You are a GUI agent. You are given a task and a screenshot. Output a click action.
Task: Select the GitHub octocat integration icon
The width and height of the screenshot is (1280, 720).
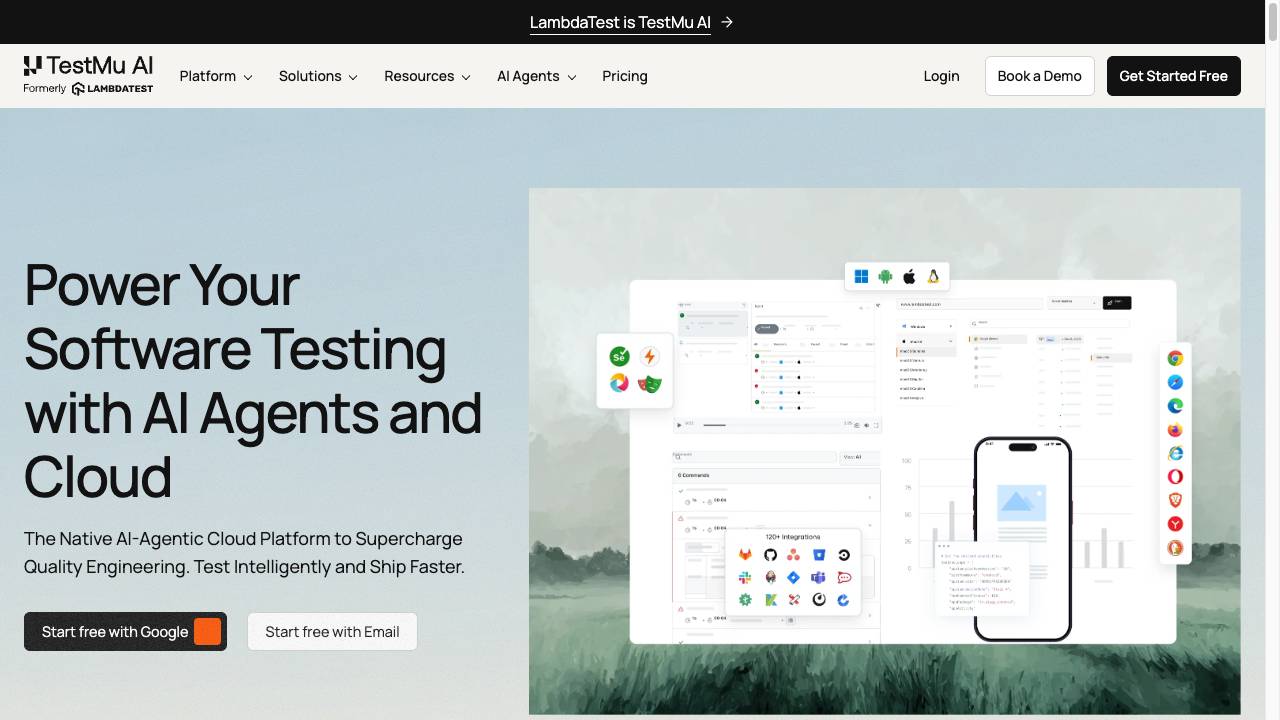(770, 555)
